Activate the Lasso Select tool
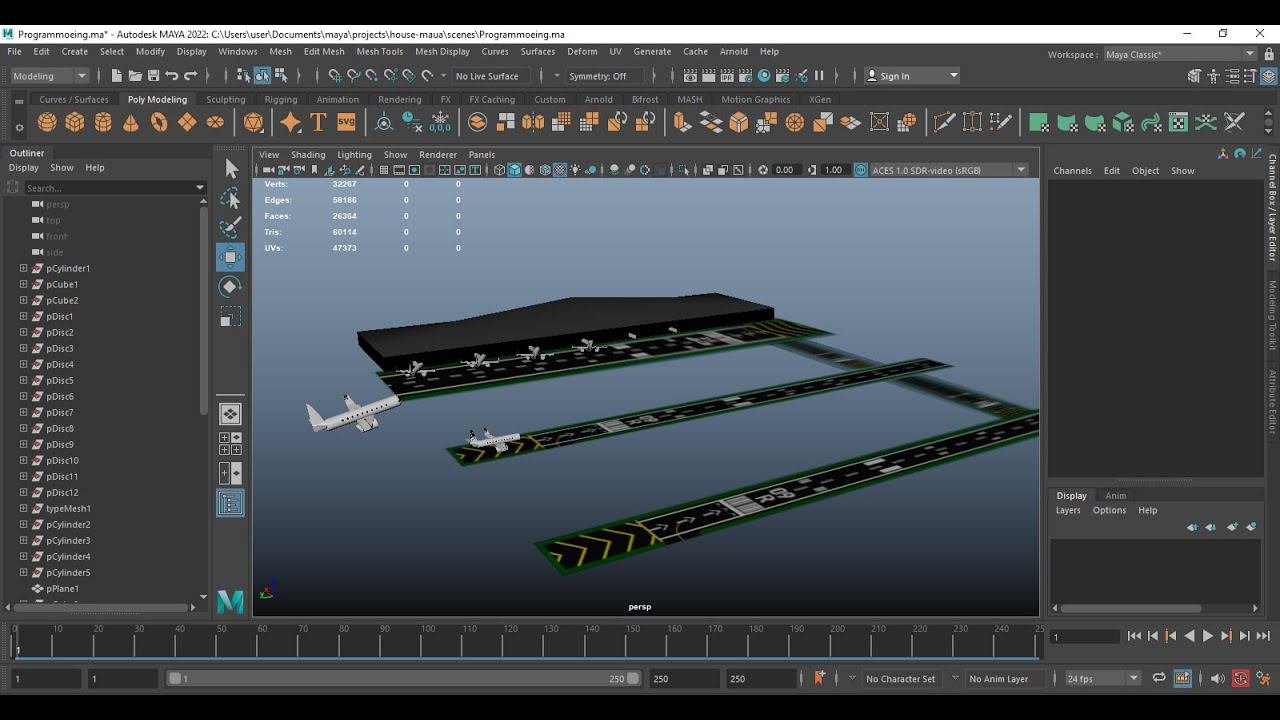Screen dimensions: 1280x720 (231, 198)
